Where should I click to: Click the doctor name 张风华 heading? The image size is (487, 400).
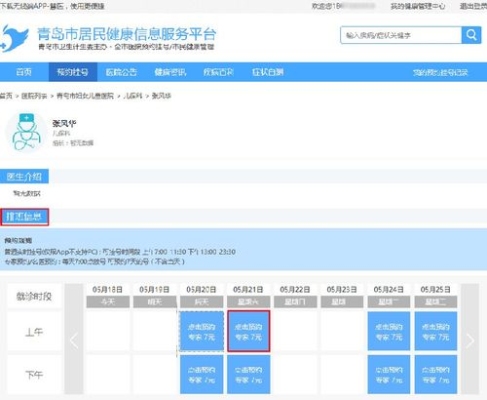[x=64, y=124]
